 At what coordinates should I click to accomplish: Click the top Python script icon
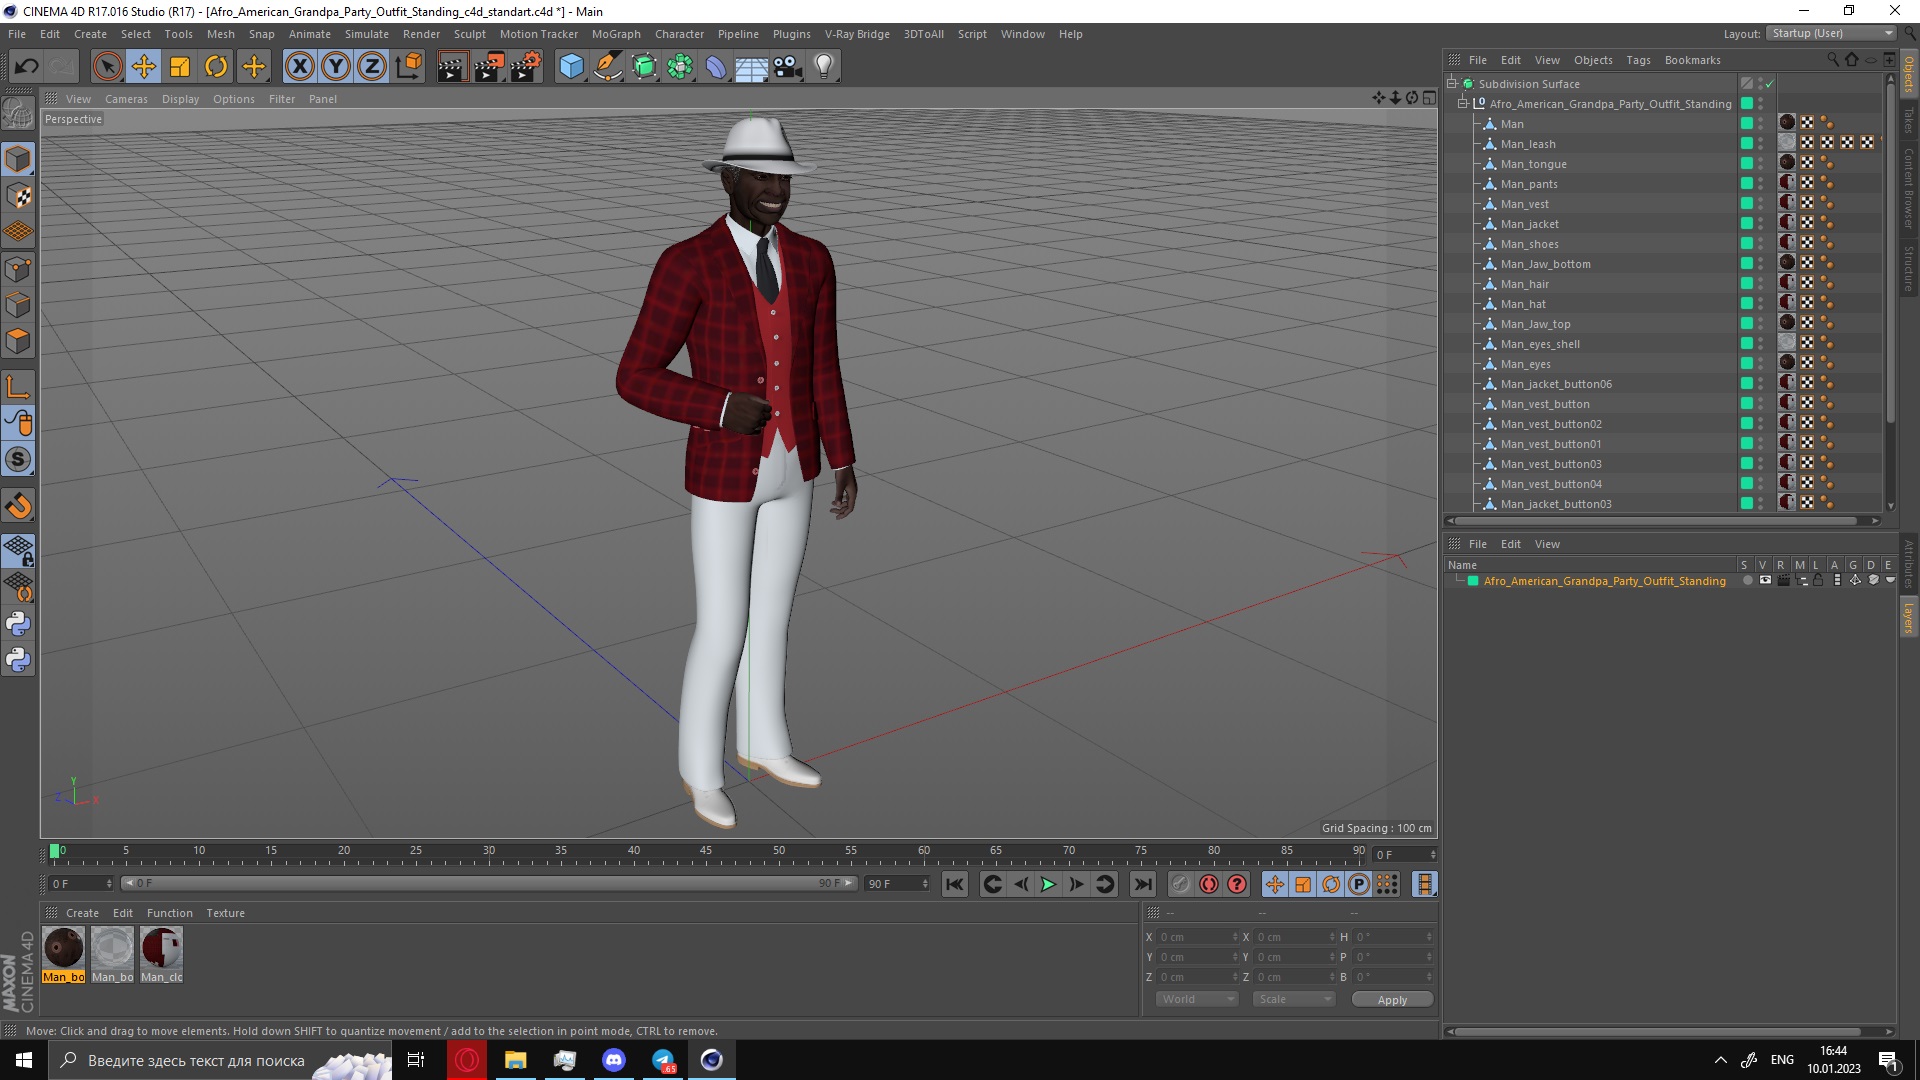coord(18,624)
